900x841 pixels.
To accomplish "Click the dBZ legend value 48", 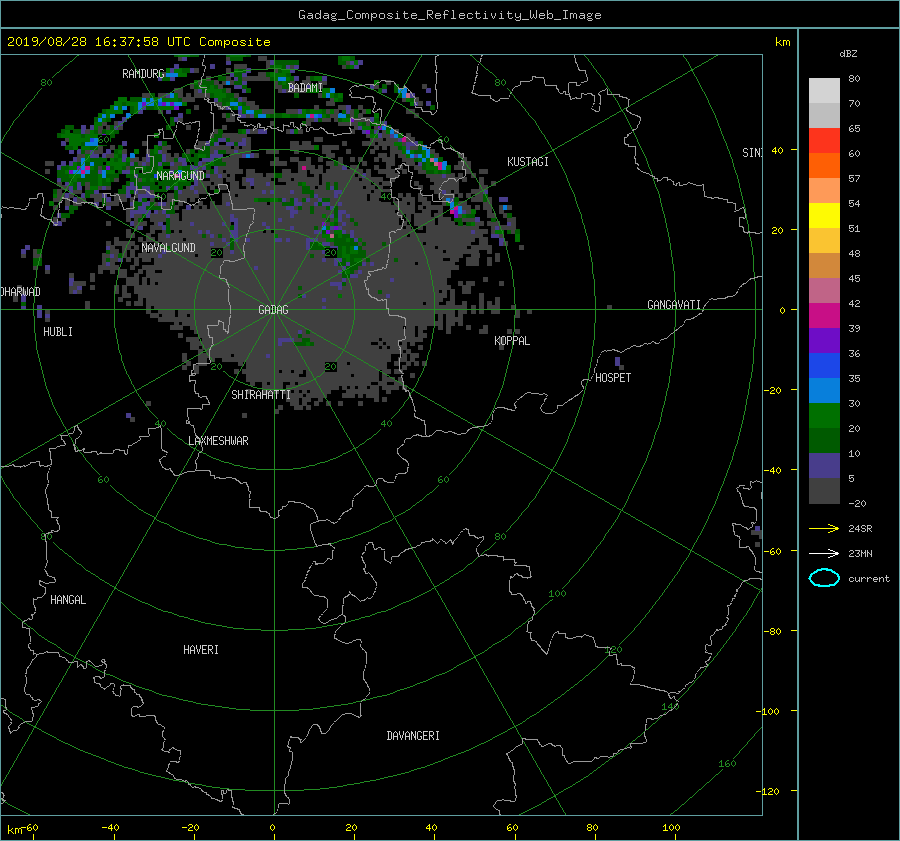I will point(854,254).
